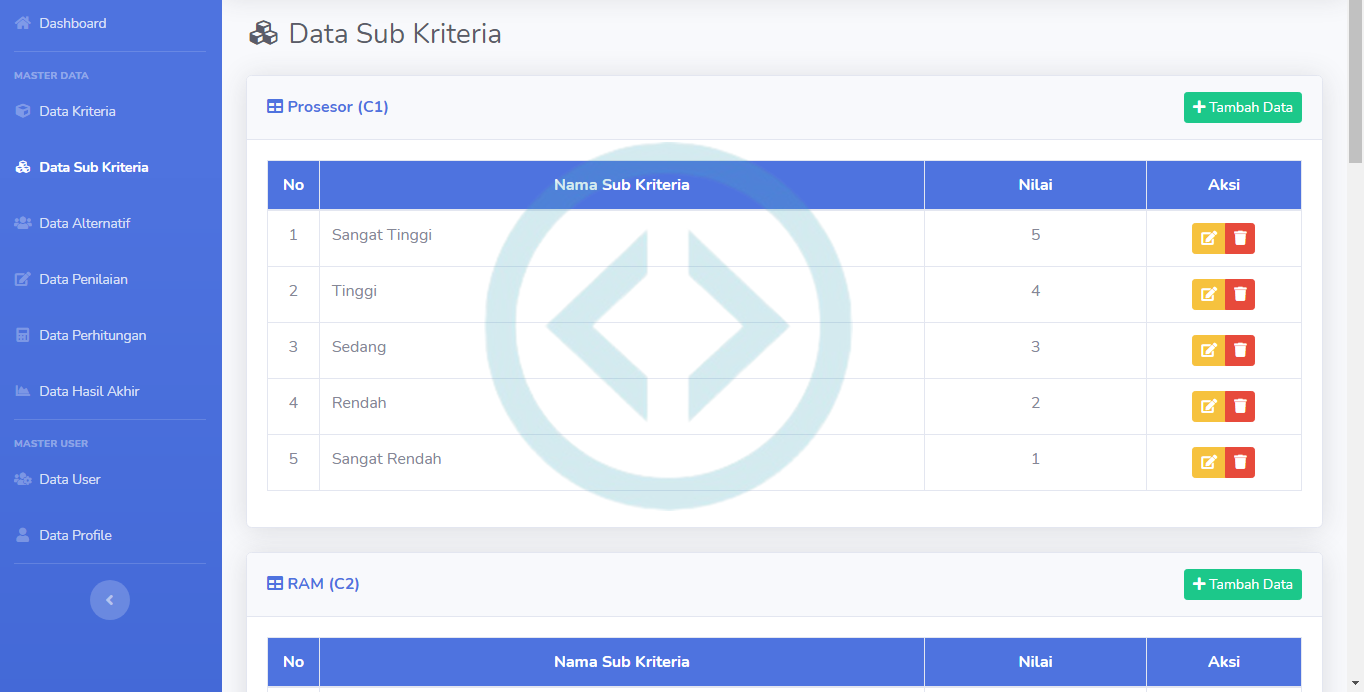
Task: Trash the Tinggi sub kriteria row
Action: tap(1240, 294)
